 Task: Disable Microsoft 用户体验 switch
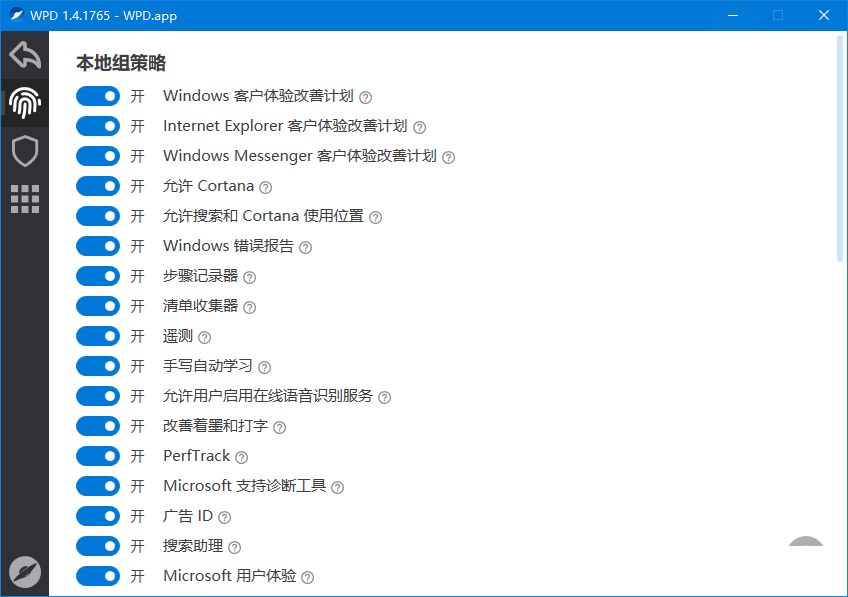[x=98, y=576]
